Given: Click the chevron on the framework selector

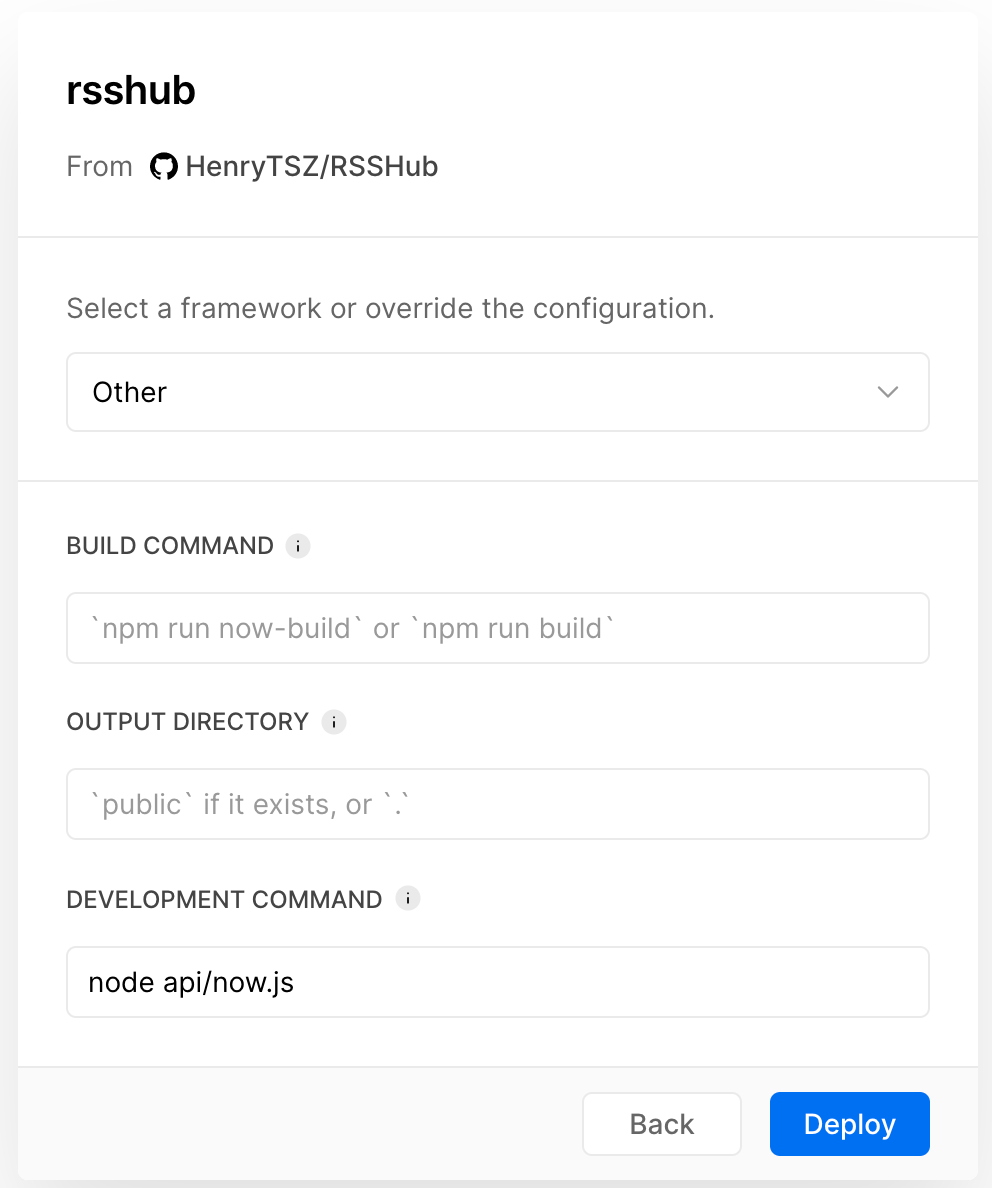Looking at the screenshot, I should (x=887, y=392).
